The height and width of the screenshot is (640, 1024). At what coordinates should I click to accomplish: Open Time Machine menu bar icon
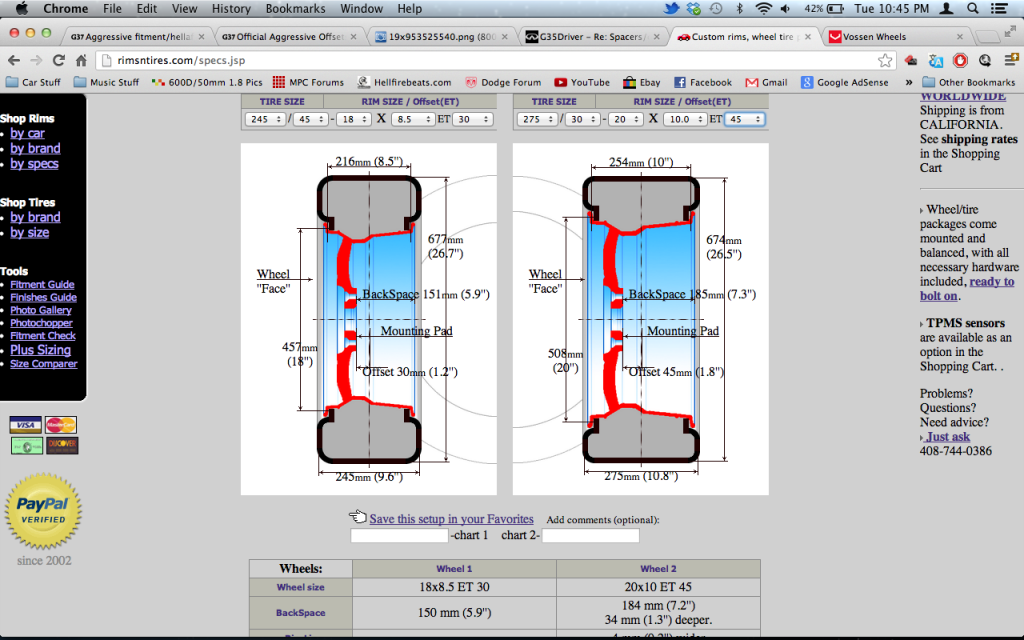716,8
